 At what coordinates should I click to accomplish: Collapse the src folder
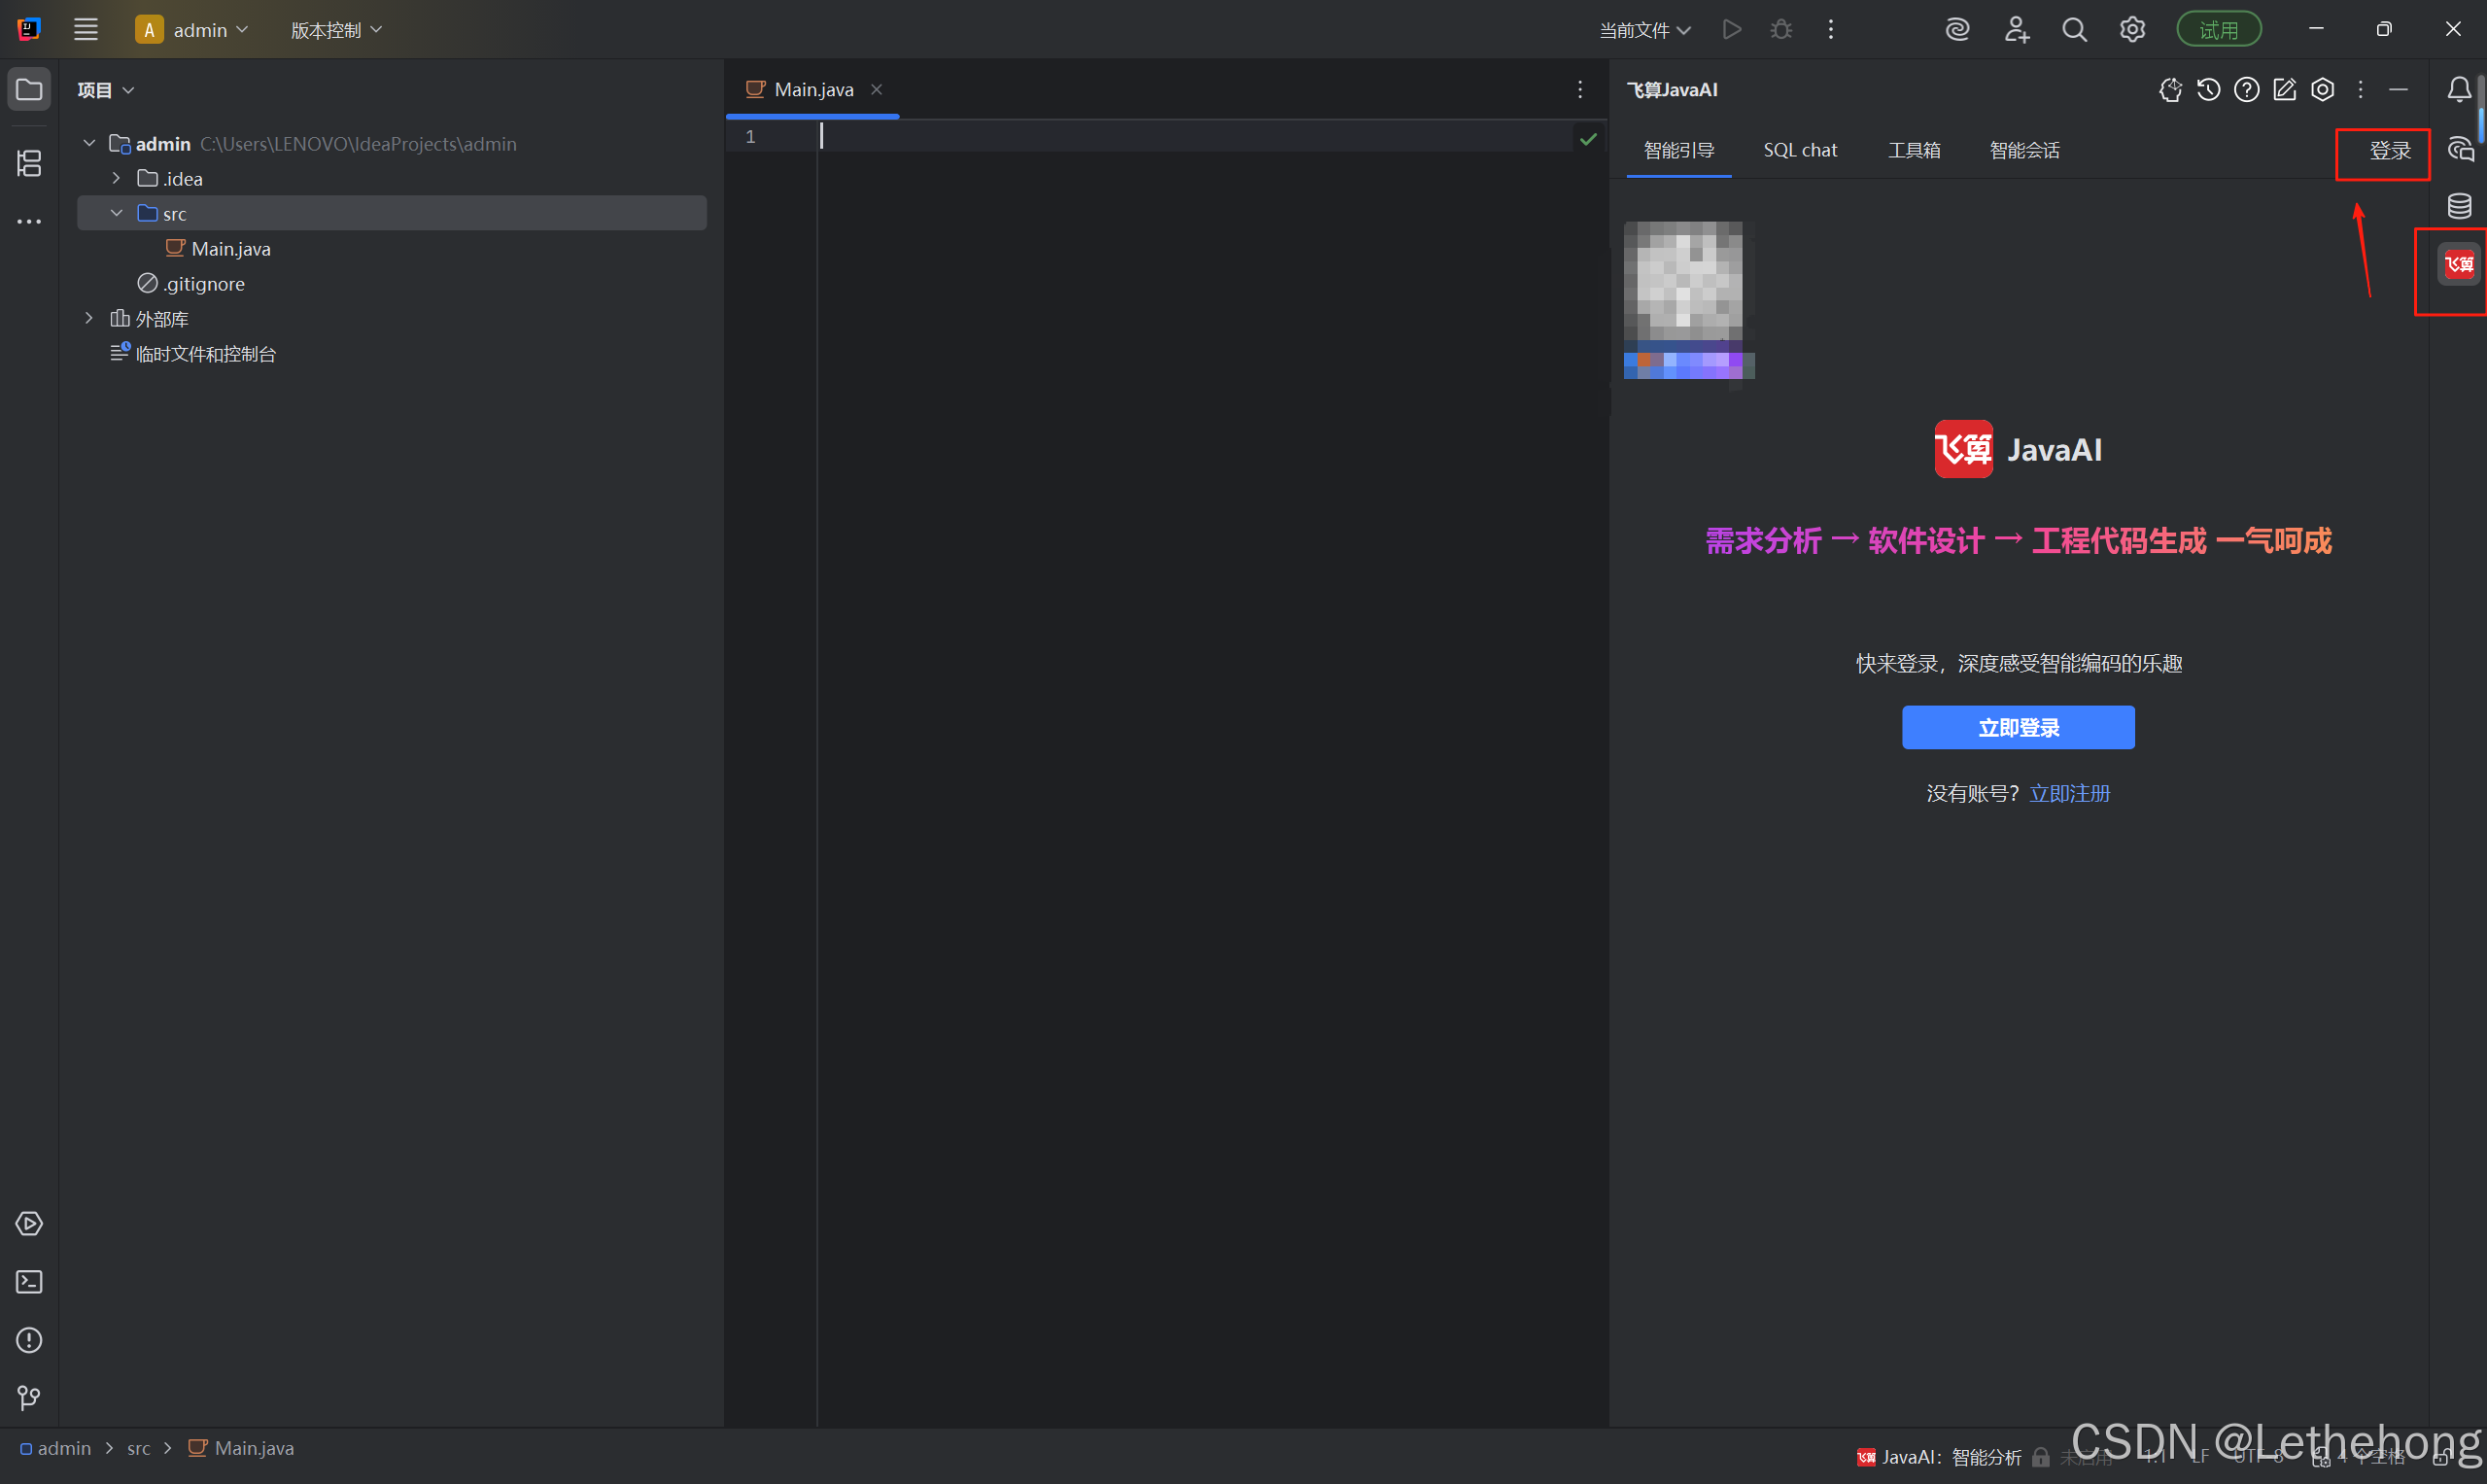coord(117,213)
